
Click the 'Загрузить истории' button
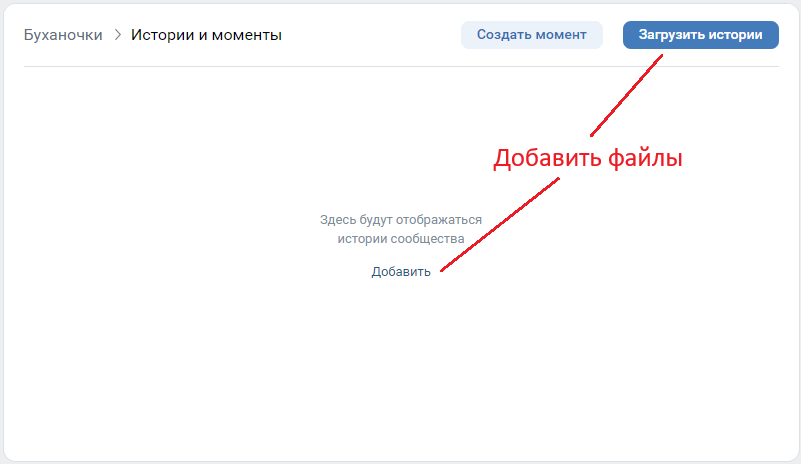[700, 35]
